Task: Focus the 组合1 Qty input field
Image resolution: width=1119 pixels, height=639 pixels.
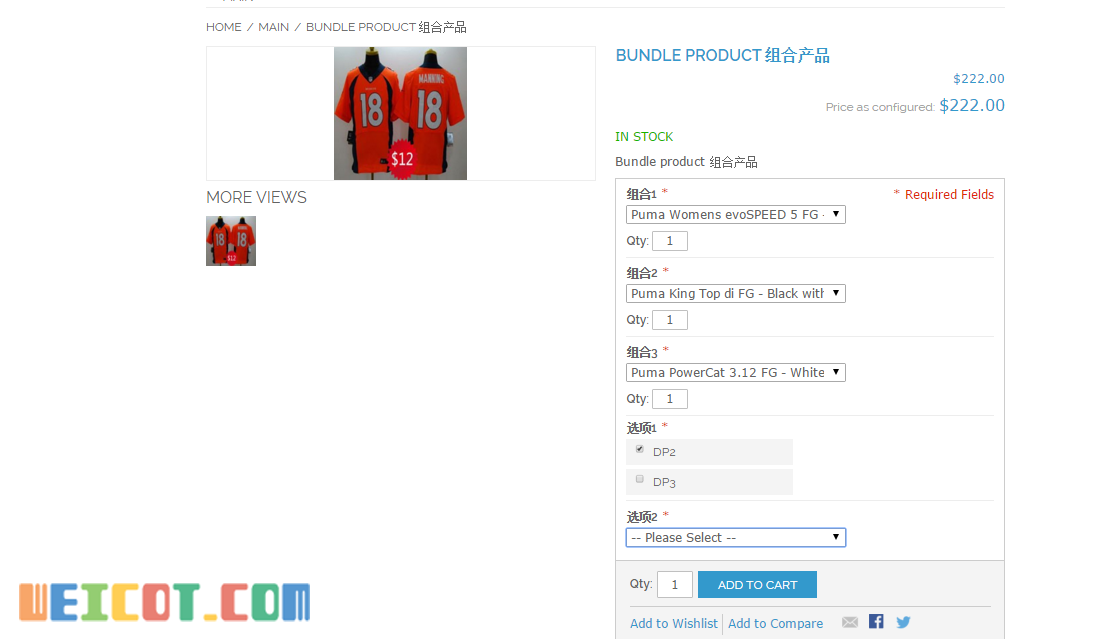Action: 670,241
